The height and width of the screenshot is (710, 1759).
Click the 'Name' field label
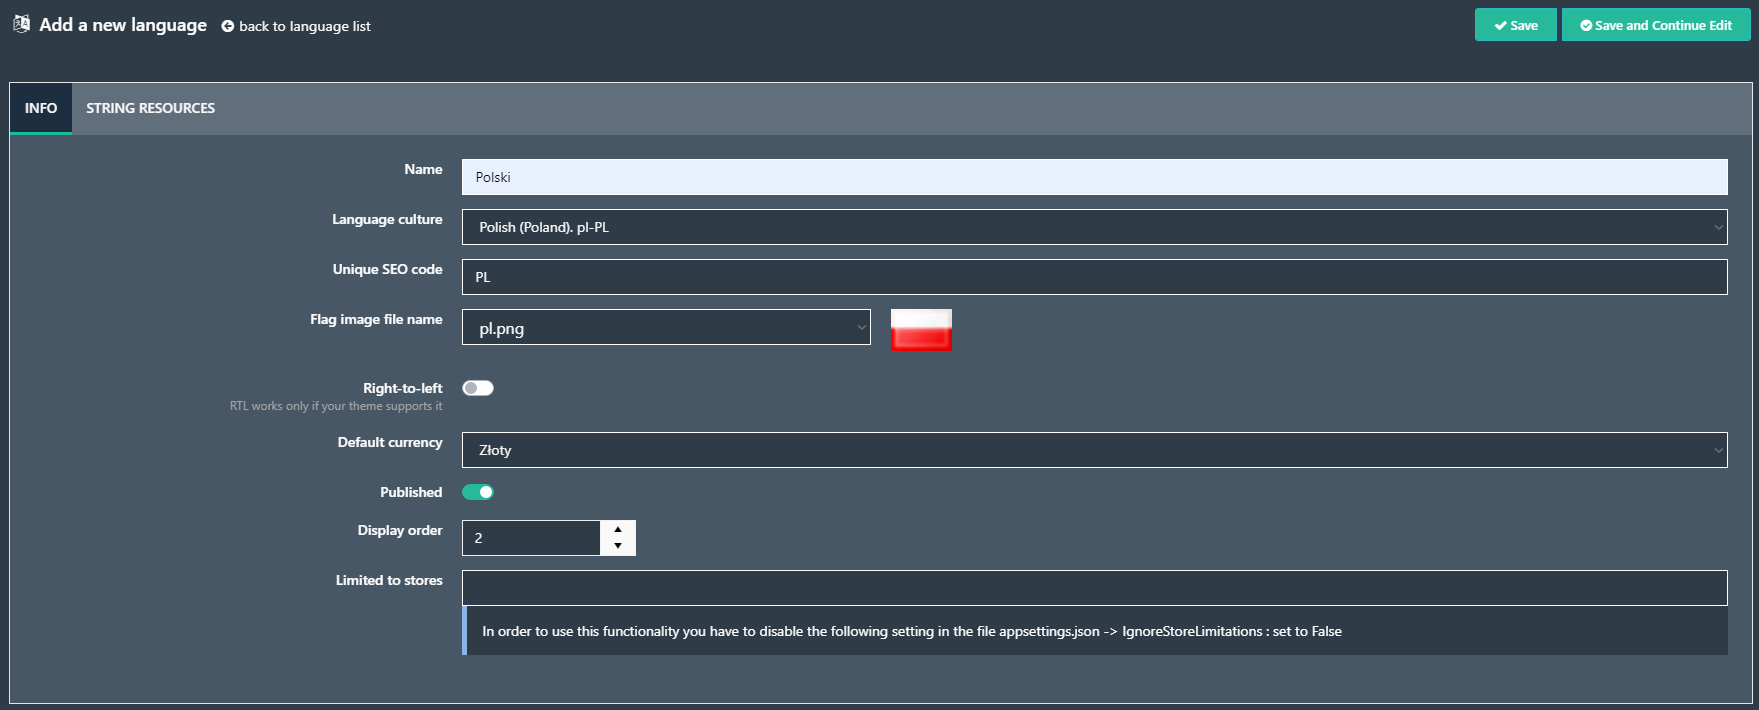pyautogui.click(x=423, y=169)
